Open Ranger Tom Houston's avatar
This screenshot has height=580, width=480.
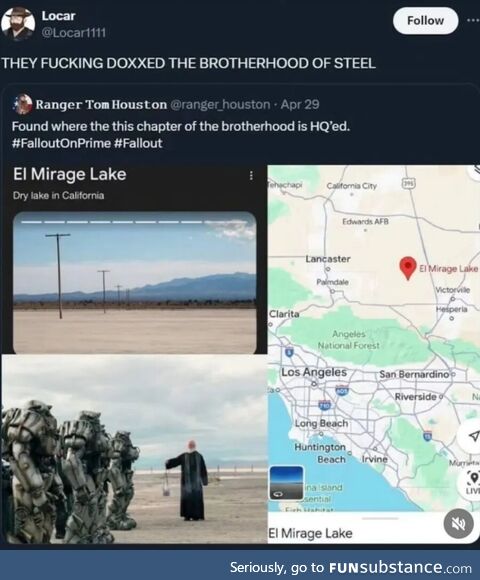pyautogui.click(x=23, y=104)
